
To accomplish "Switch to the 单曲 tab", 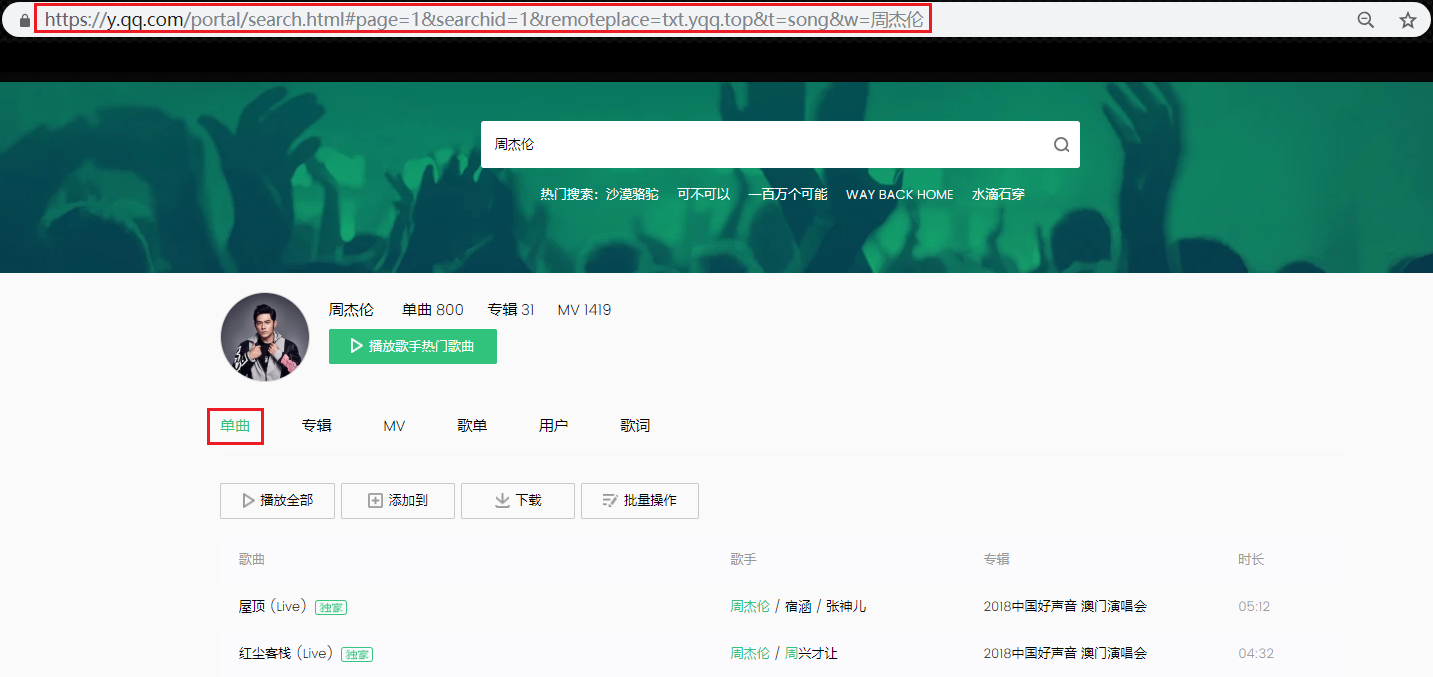I will [236, 426].
